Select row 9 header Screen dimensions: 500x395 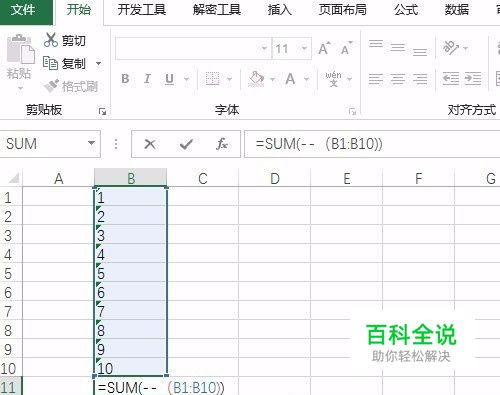tap(10, 349)
